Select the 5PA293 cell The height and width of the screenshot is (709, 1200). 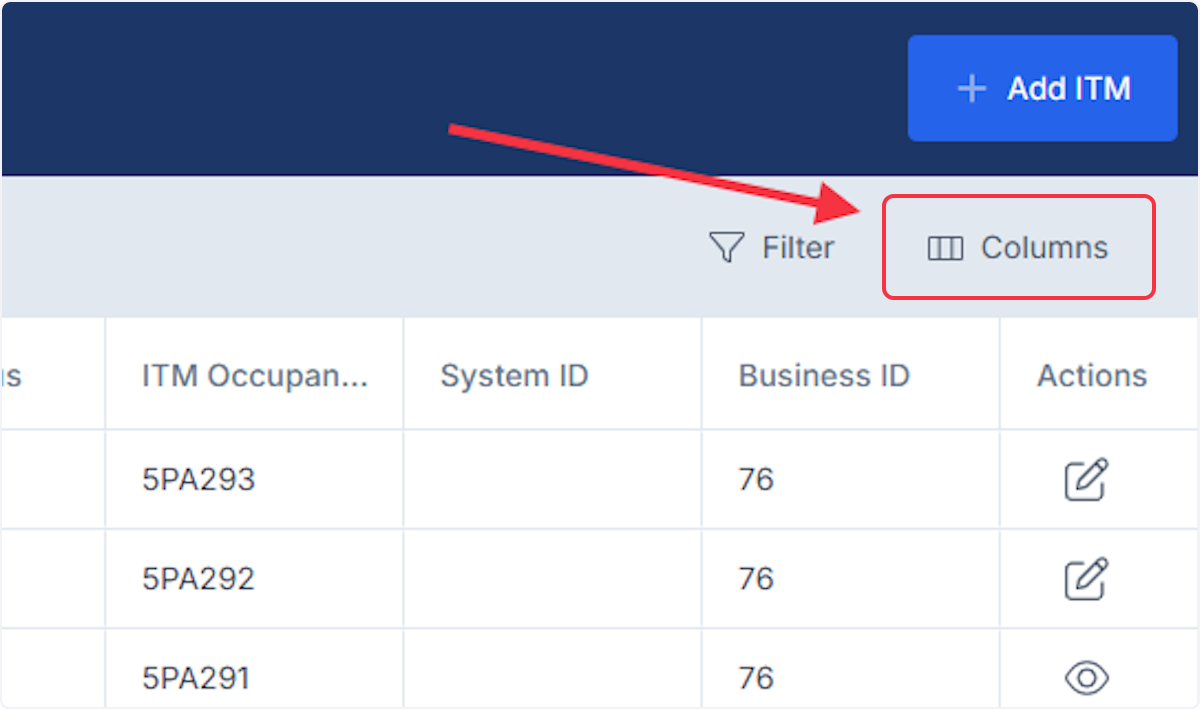pyautogui.click(x=255, y=480)
